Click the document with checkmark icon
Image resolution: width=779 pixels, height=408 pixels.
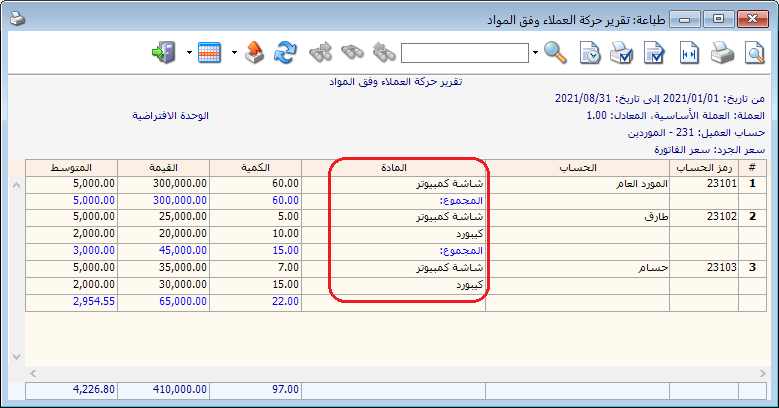point(654,53)
